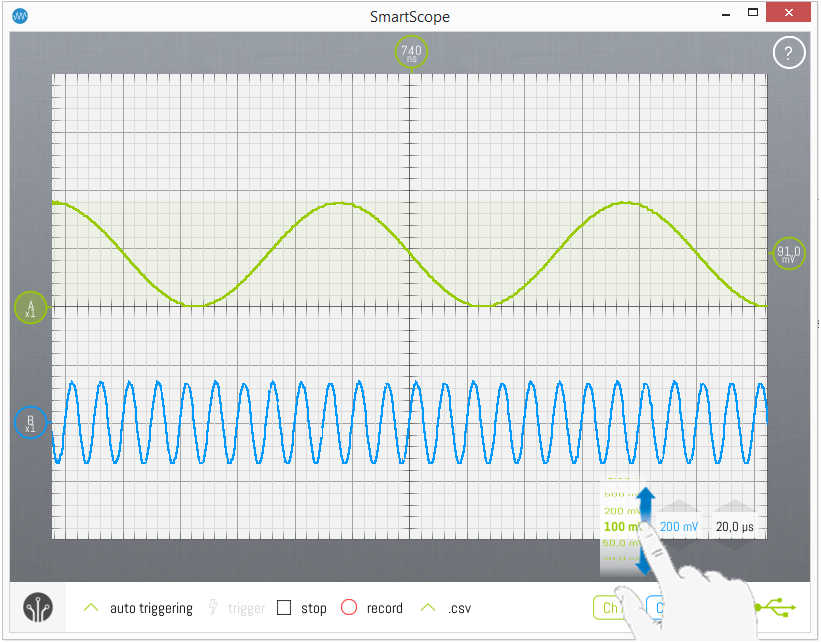Select 200 mV in the green scale list
This screenshot has width=821, height=642.
618,510
